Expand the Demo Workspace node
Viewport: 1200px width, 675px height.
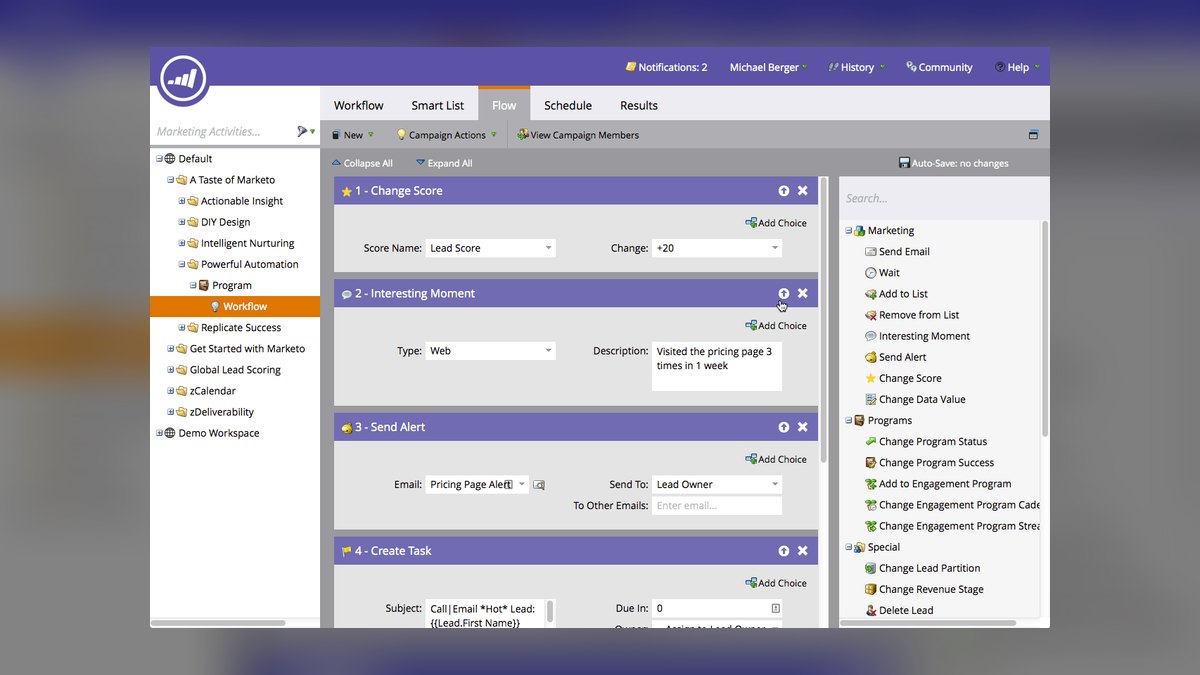tap(159, 433)
